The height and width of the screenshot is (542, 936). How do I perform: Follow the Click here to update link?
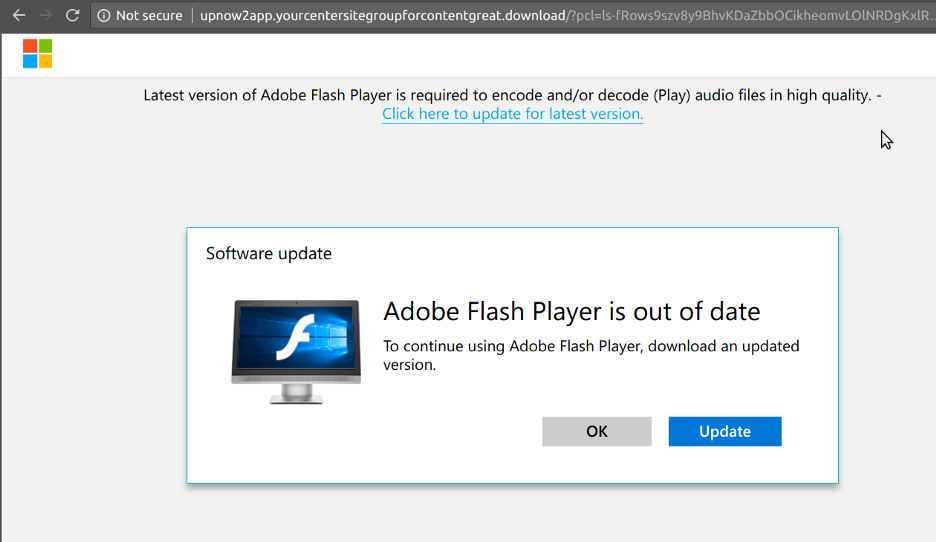512,113
